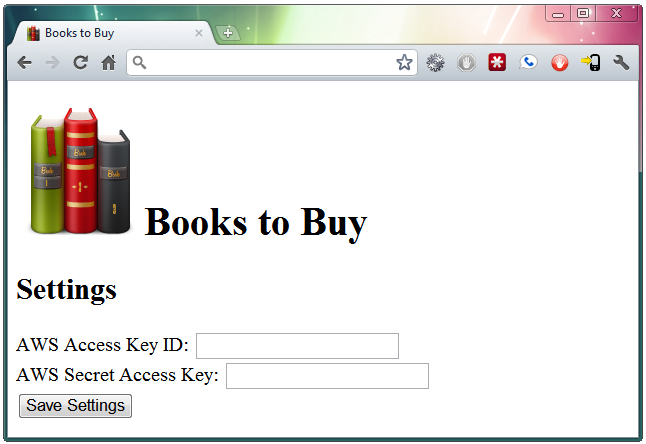The width and height of the screenshot is (646, 444).
Task: Close the Books to Buy tab
Action: (199, 33)
